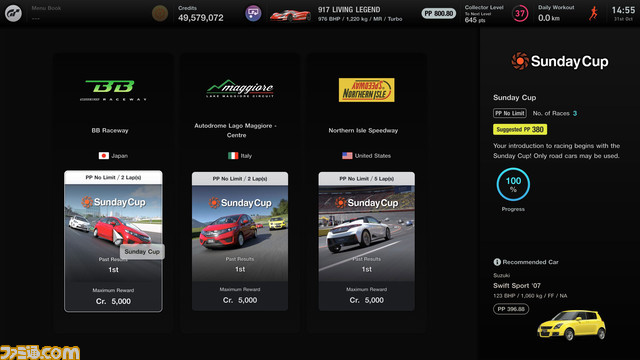Screen dimensions: 640x360
Task: Click the GT logo icon
Action: coord(13,13)
